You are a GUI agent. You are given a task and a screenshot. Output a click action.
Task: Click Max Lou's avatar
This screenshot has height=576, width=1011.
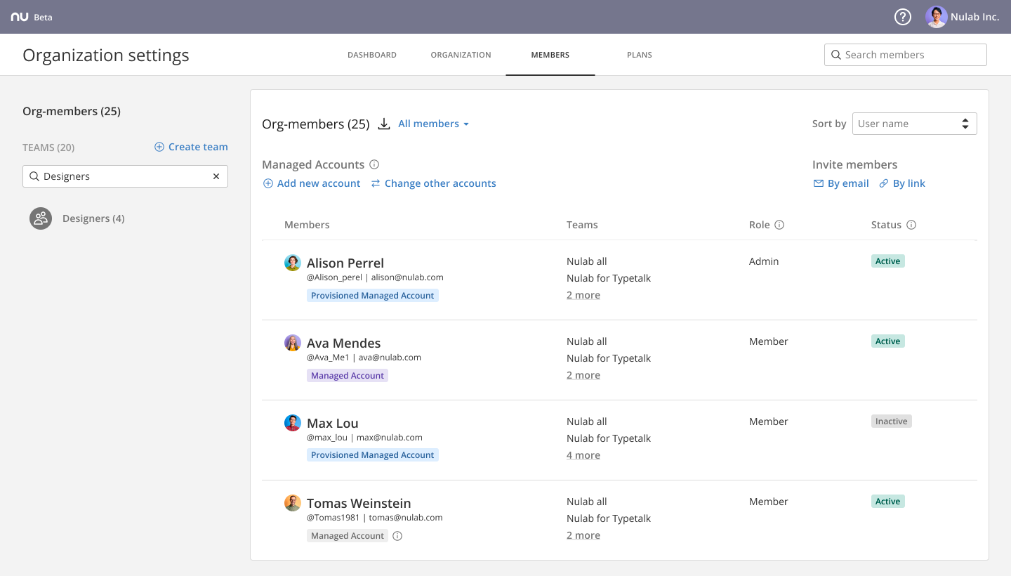[x=292, y=422]
